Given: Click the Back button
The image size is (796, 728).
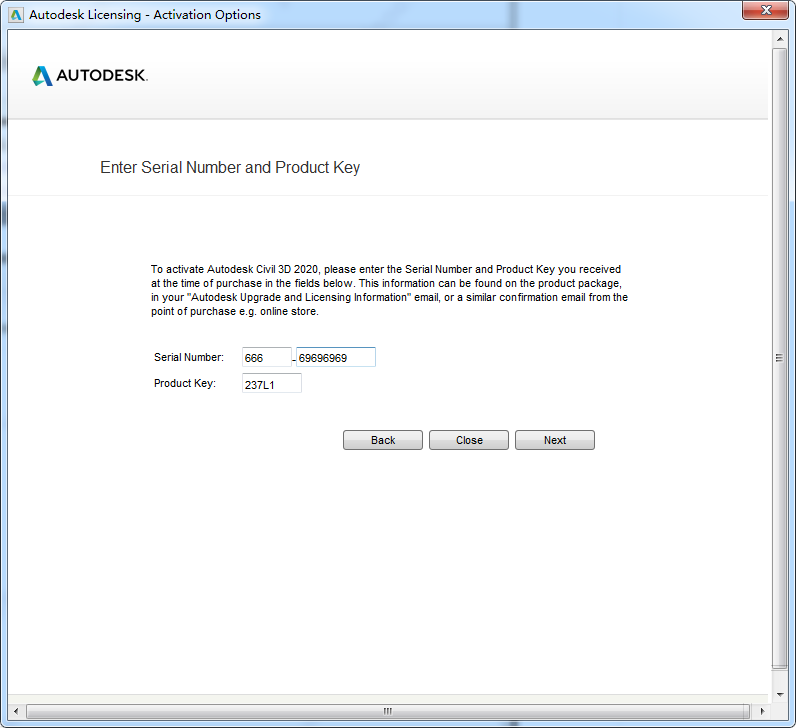Looking at the screenshot, I should (x=383, y=440).
